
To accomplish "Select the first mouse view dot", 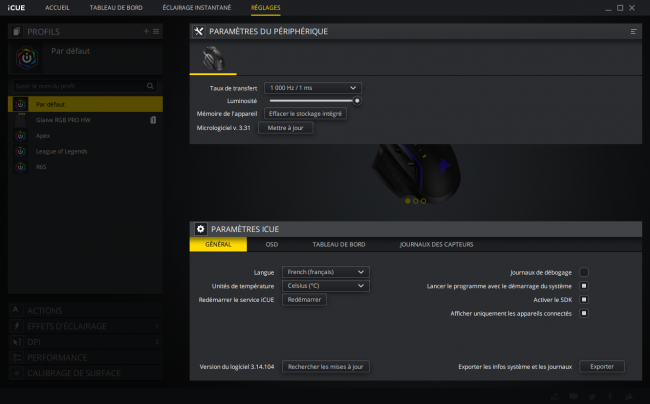I will point(408,201).
